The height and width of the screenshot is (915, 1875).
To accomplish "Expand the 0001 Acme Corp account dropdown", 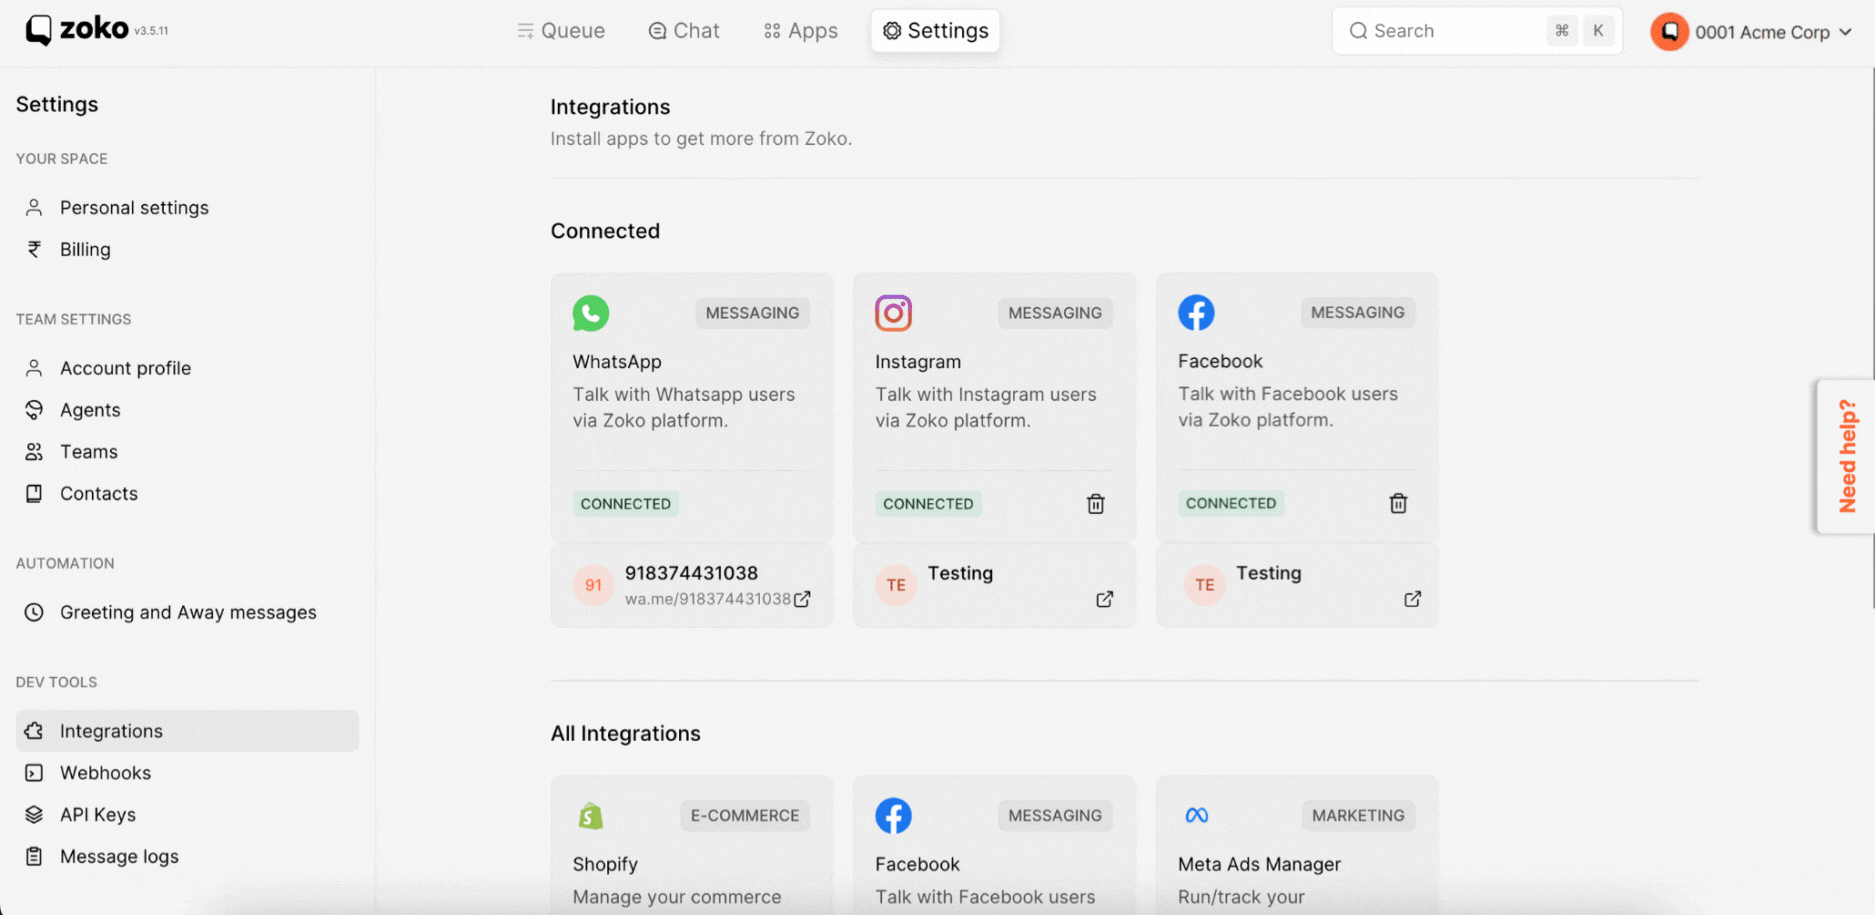I will 1753,32.
